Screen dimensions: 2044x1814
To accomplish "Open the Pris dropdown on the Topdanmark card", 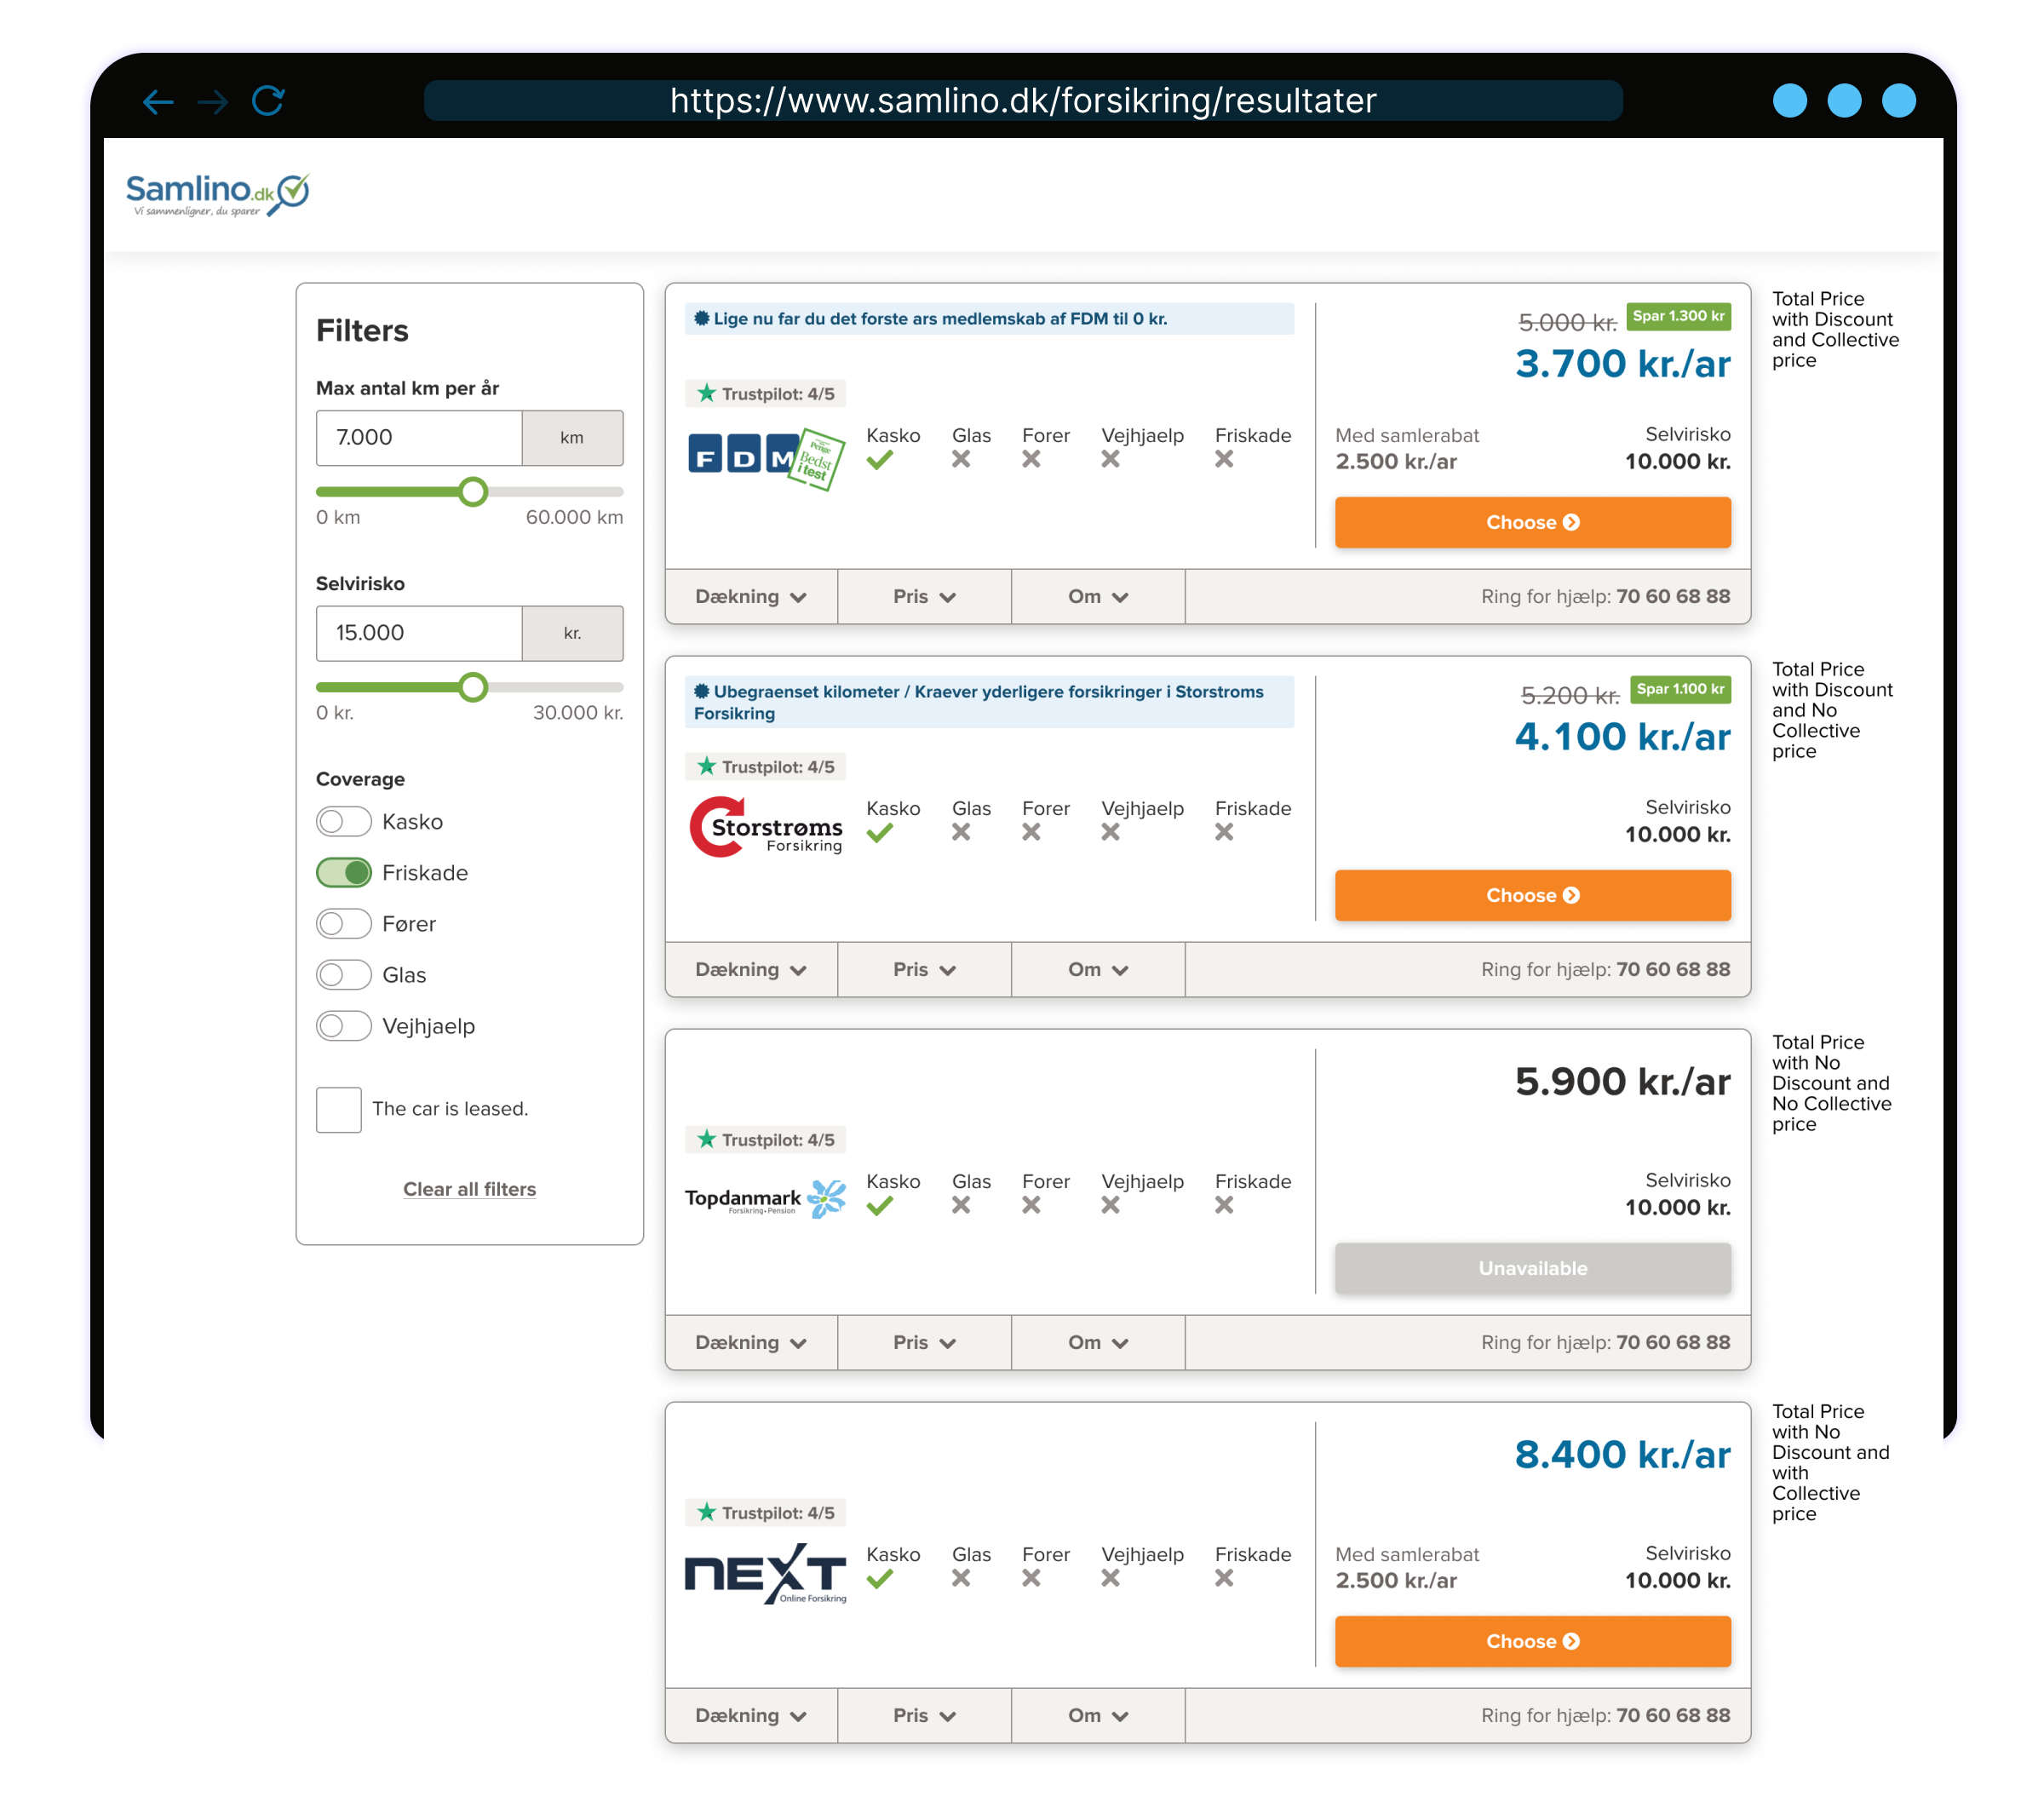I will 923,1342.
